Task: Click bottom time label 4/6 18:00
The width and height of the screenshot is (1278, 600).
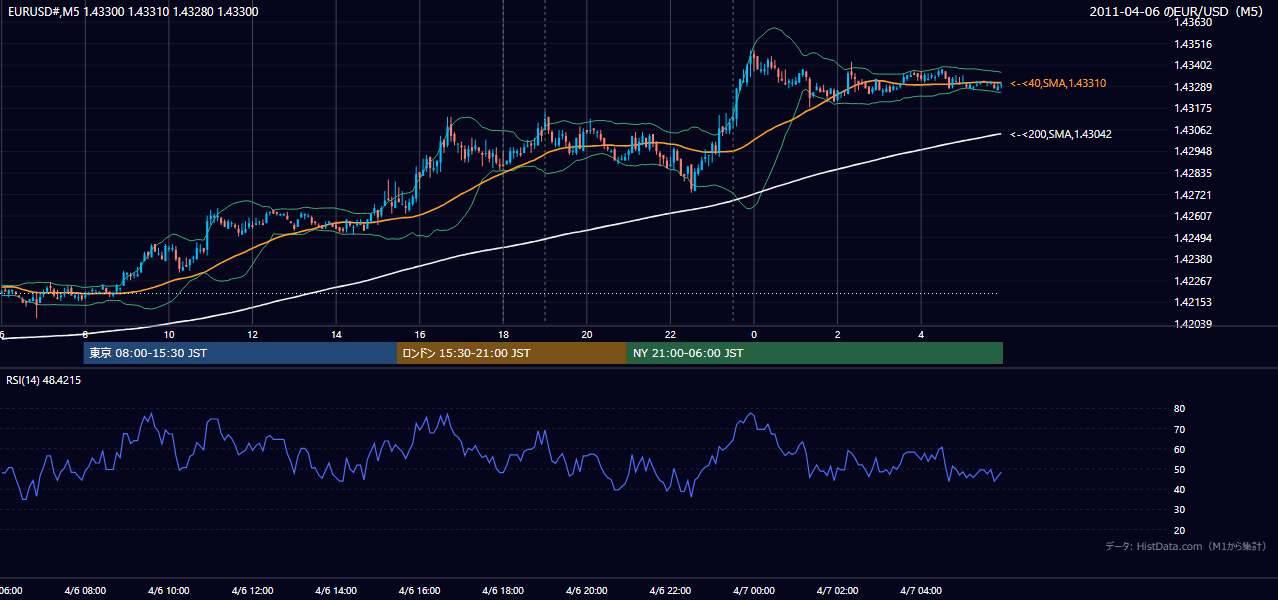Action: (502, 591)
